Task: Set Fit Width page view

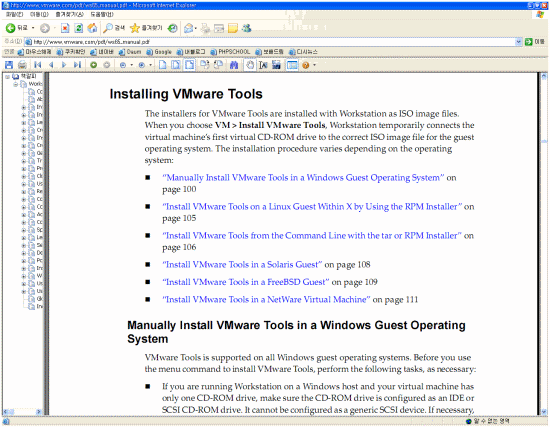Action: point(189,65)
